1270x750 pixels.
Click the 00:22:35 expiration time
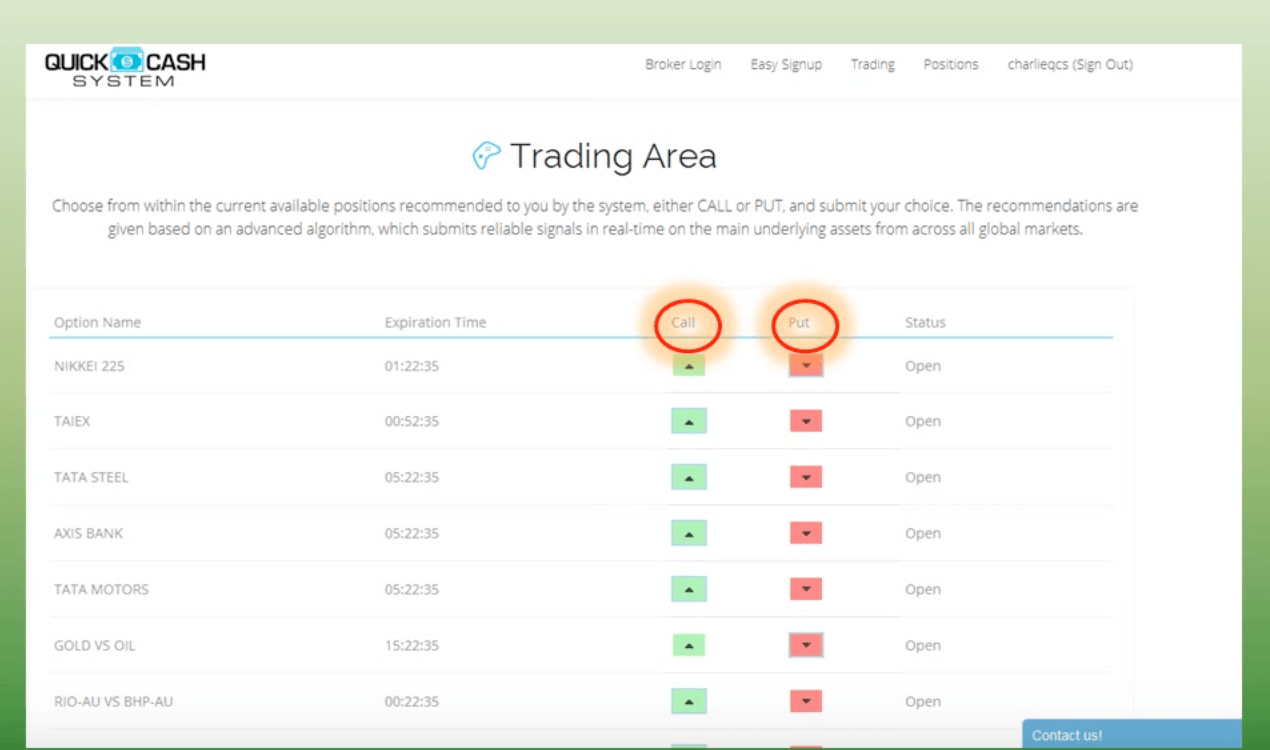pos(412,702)
